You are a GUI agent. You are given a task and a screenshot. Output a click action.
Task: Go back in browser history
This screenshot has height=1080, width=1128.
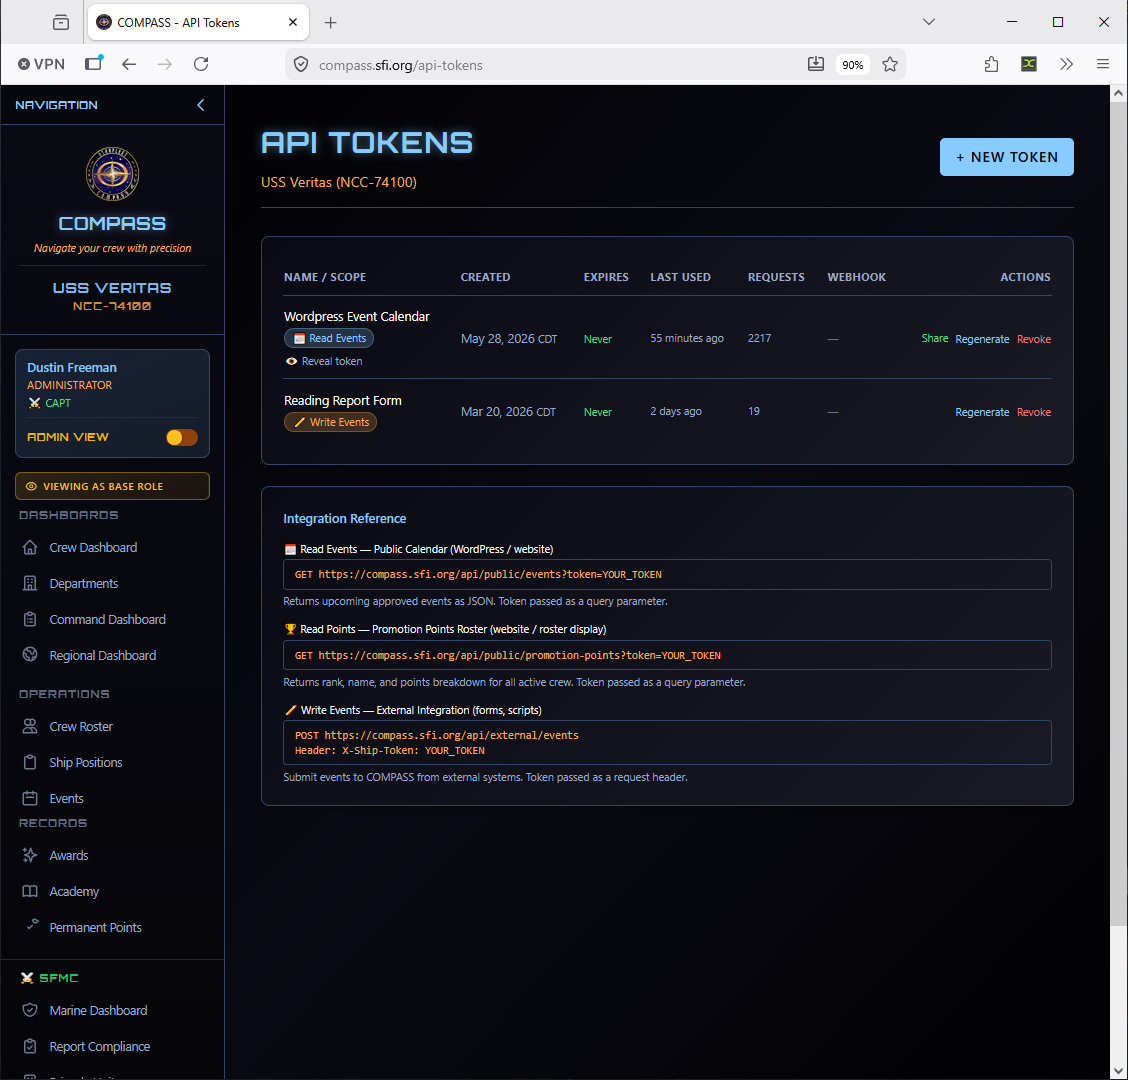129,65
